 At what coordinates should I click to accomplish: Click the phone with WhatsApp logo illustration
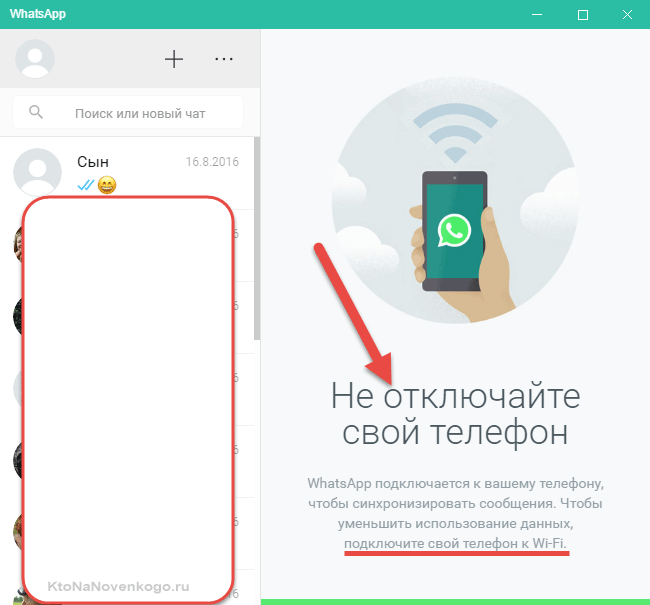click(455, 231)
